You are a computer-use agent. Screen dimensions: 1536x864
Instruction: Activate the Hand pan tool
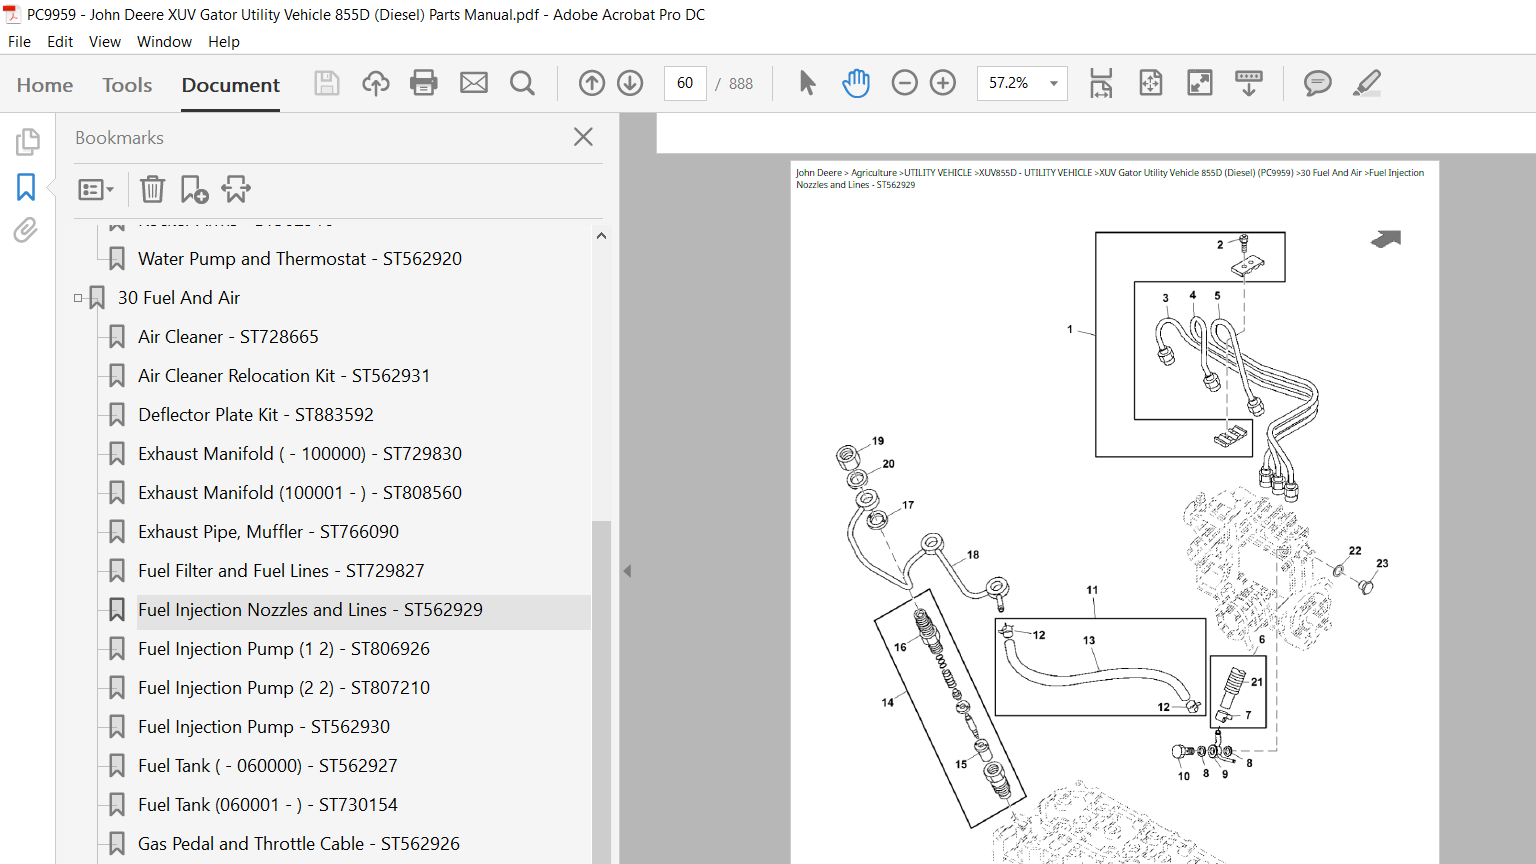(x=856, y=83)
